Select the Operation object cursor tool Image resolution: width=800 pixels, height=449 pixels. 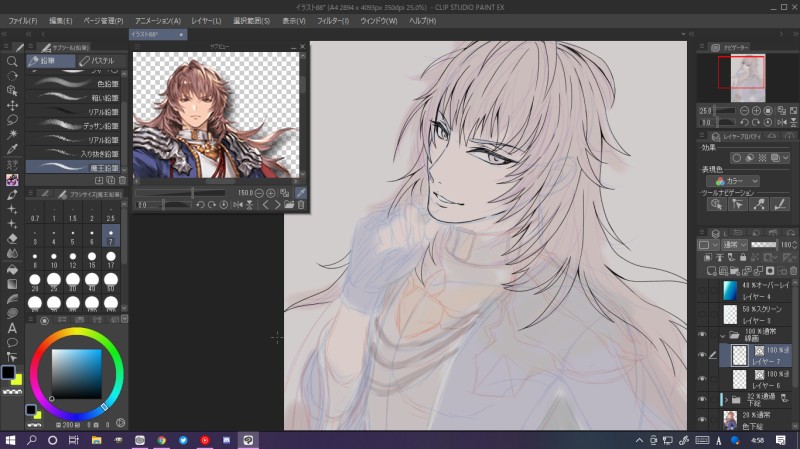pyautogui.click(x=12, y=90)
